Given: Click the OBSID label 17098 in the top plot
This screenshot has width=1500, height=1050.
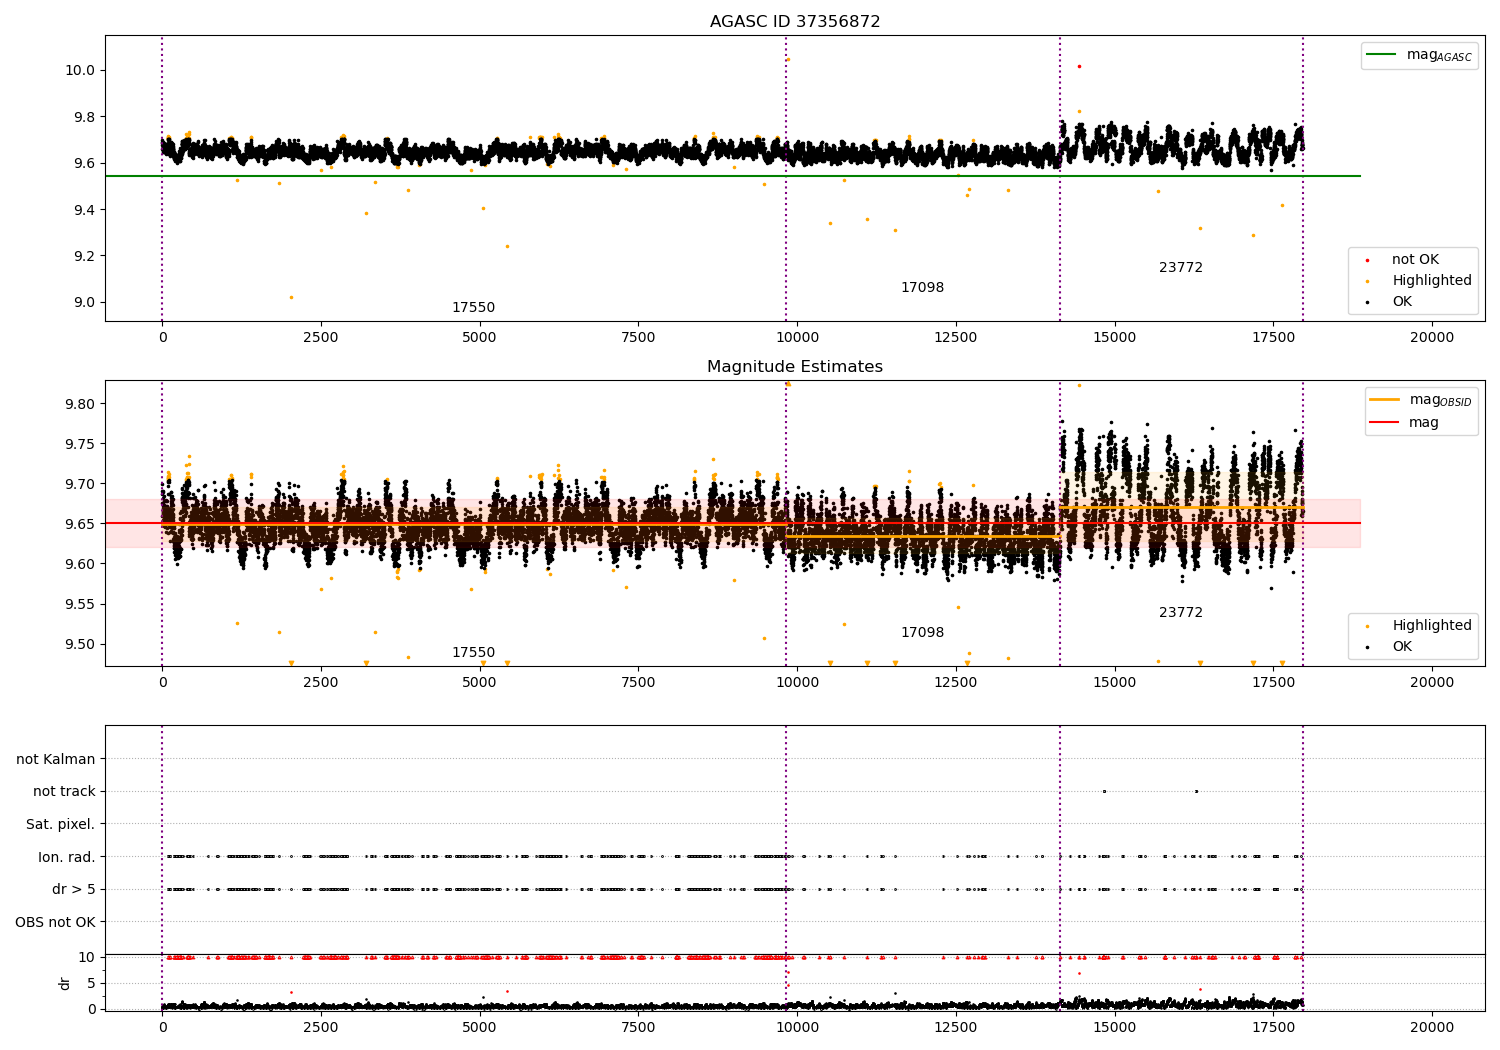Looking at the screenshot, I should coord(922,288).
